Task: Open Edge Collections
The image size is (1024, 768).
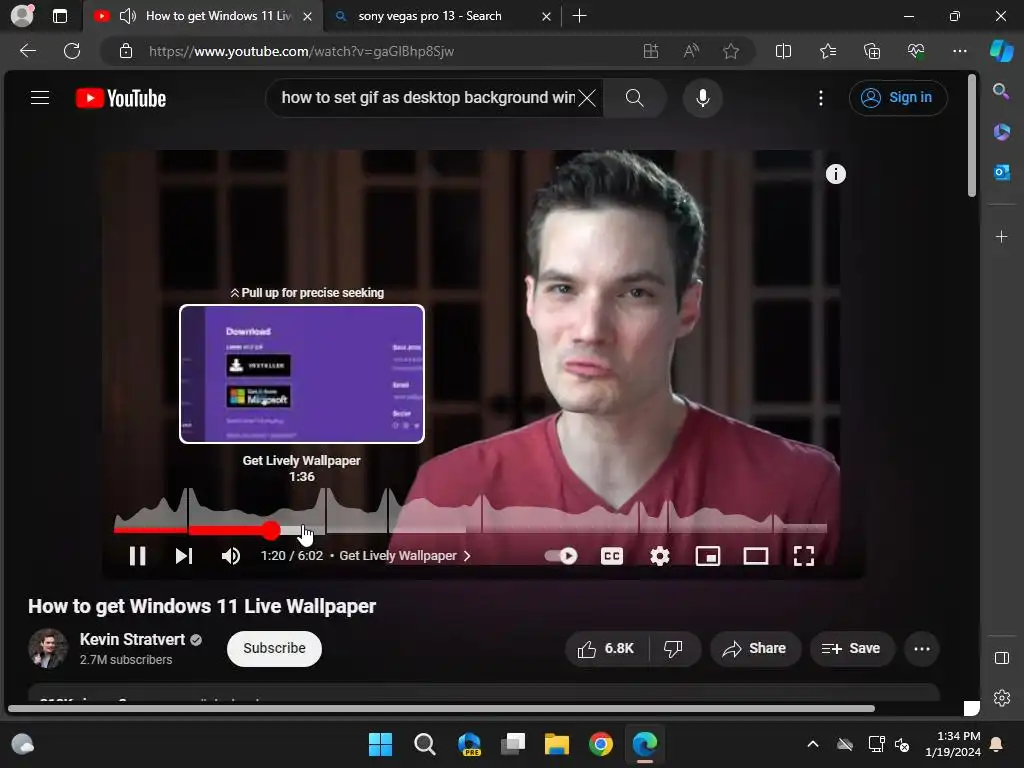Action: 872,51
